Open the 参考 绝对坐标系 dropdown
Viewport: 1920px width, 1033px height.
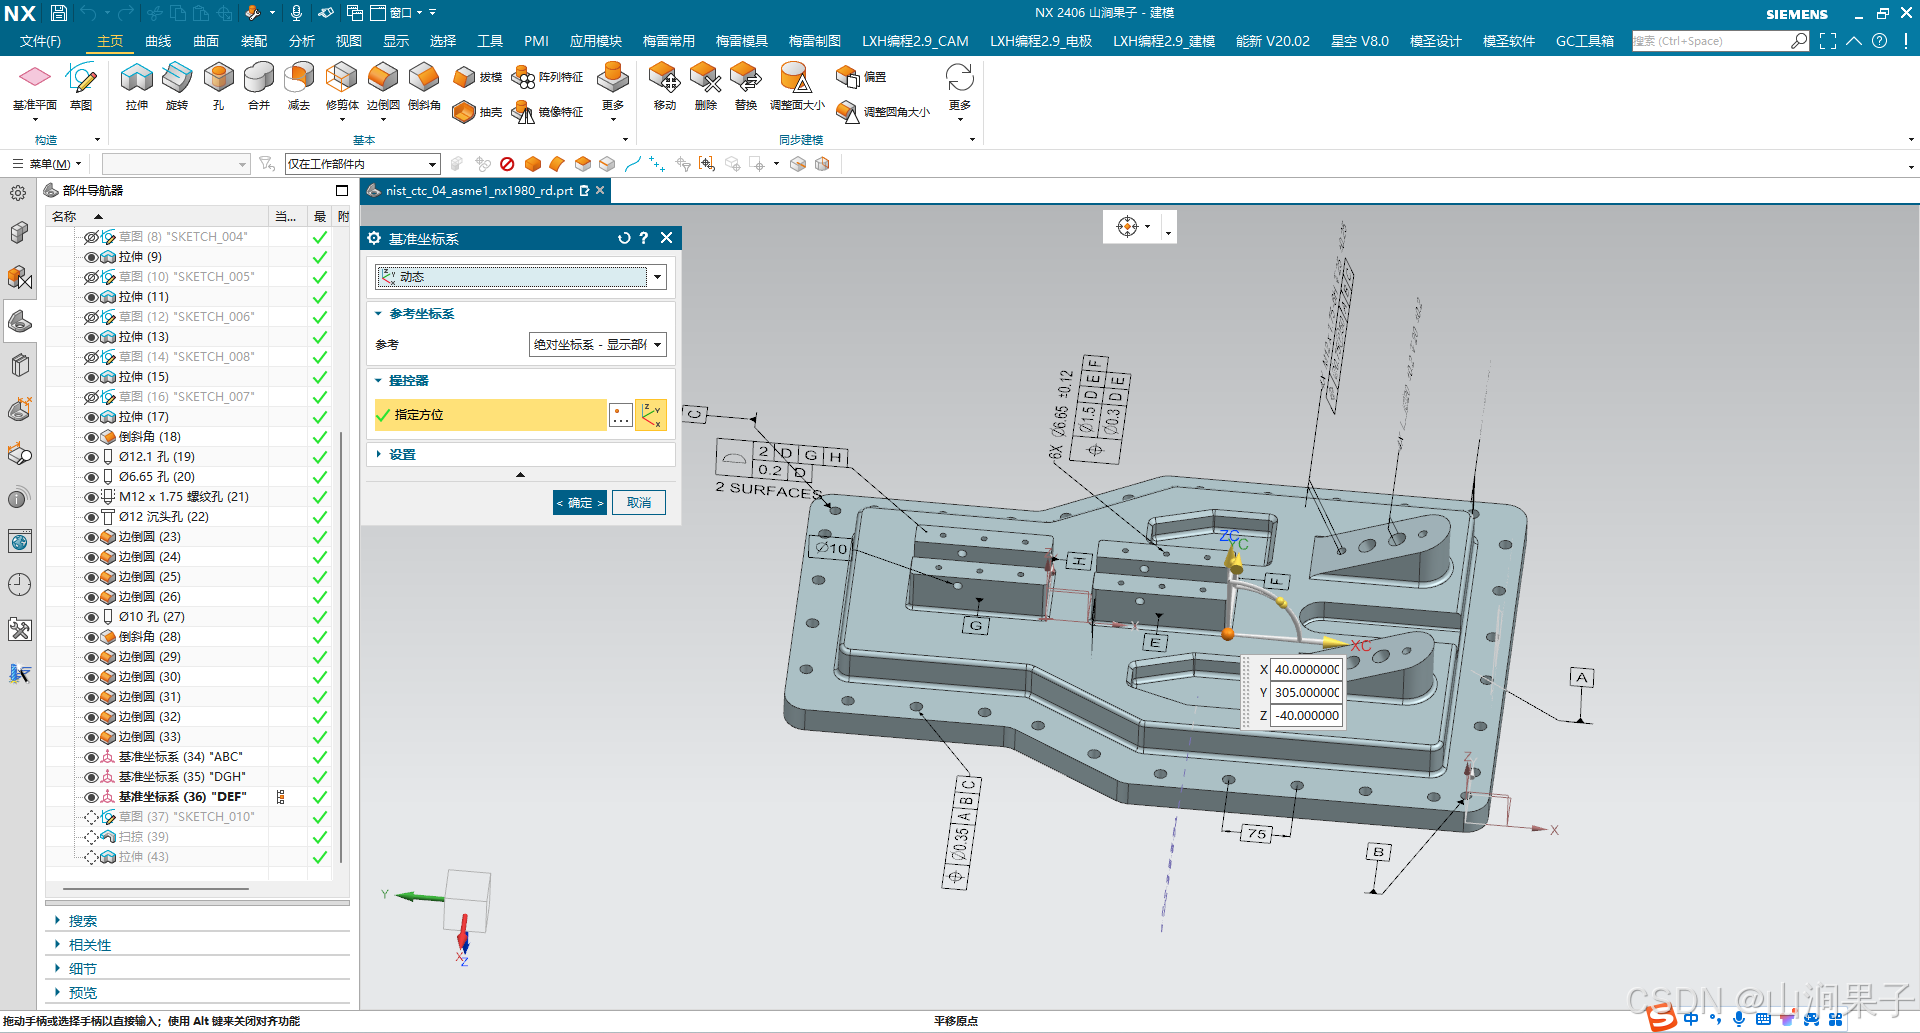(597, 345)
